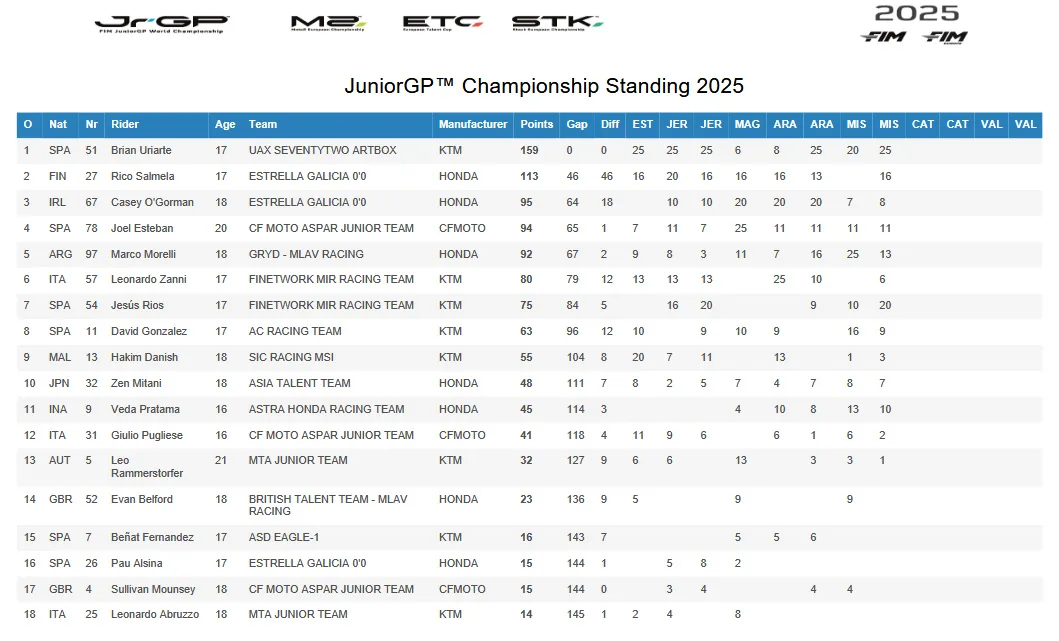This screenshot has width=1059, height=641.
Task: Select the ETC European Talent Cup logo
Action: pos(442,23)
